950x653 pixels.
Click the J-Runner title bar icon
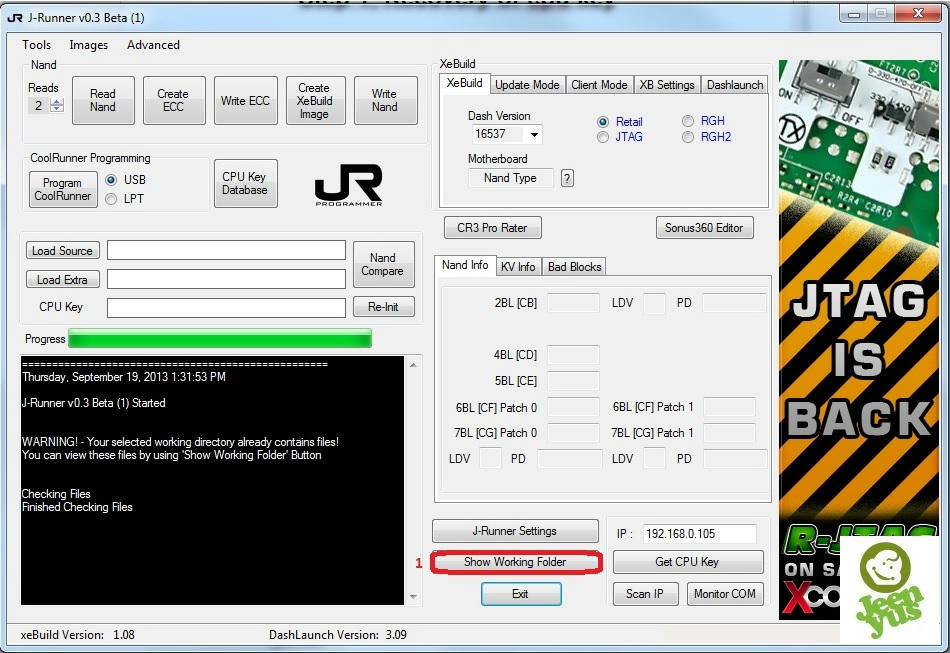pos(14,17)
